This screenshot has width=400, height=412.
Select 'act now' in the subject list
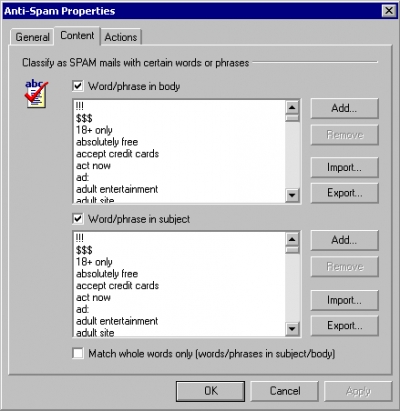pos(93,297)
